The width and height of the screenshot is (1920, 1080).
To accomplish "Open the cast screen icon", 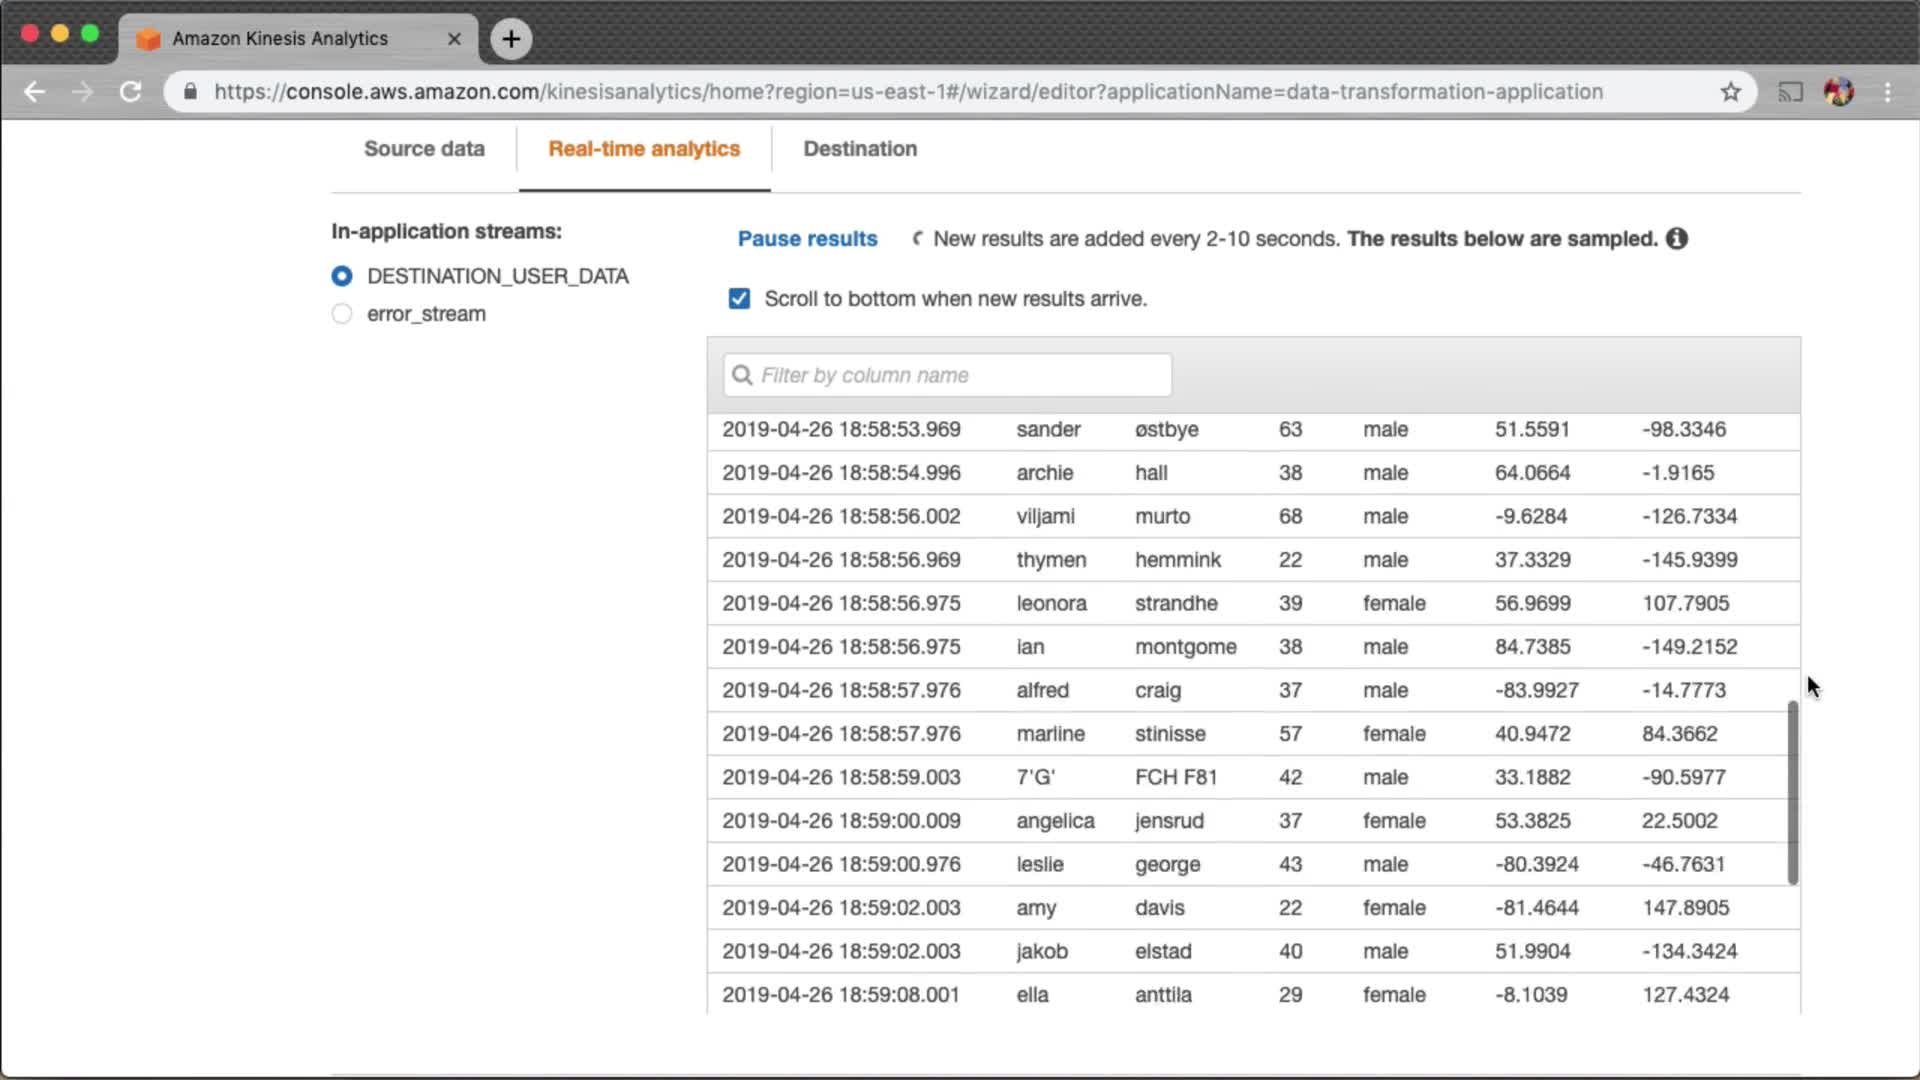I will point(1790,92).
